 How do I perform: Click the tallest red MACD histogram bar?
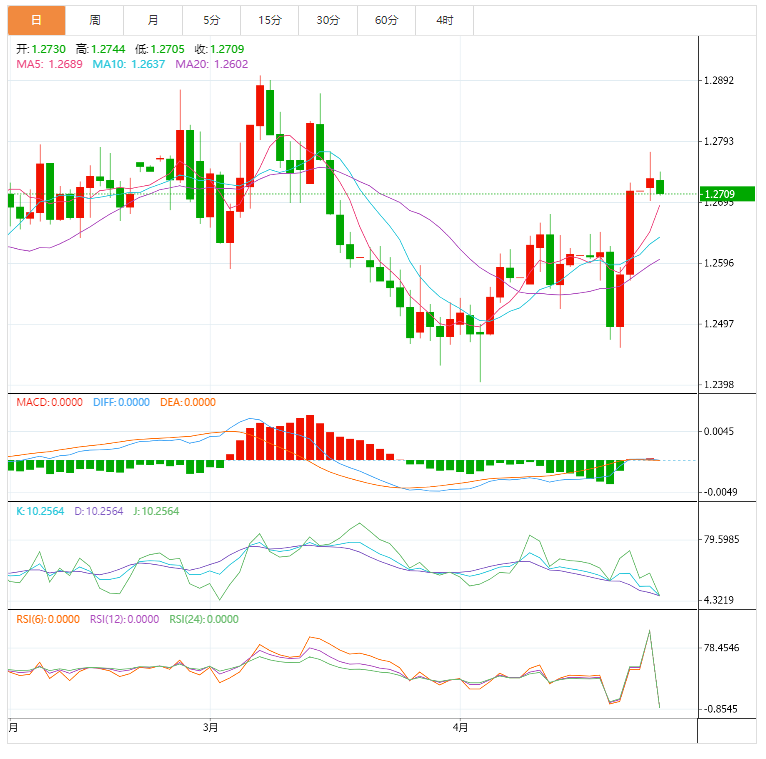point(310,438)
